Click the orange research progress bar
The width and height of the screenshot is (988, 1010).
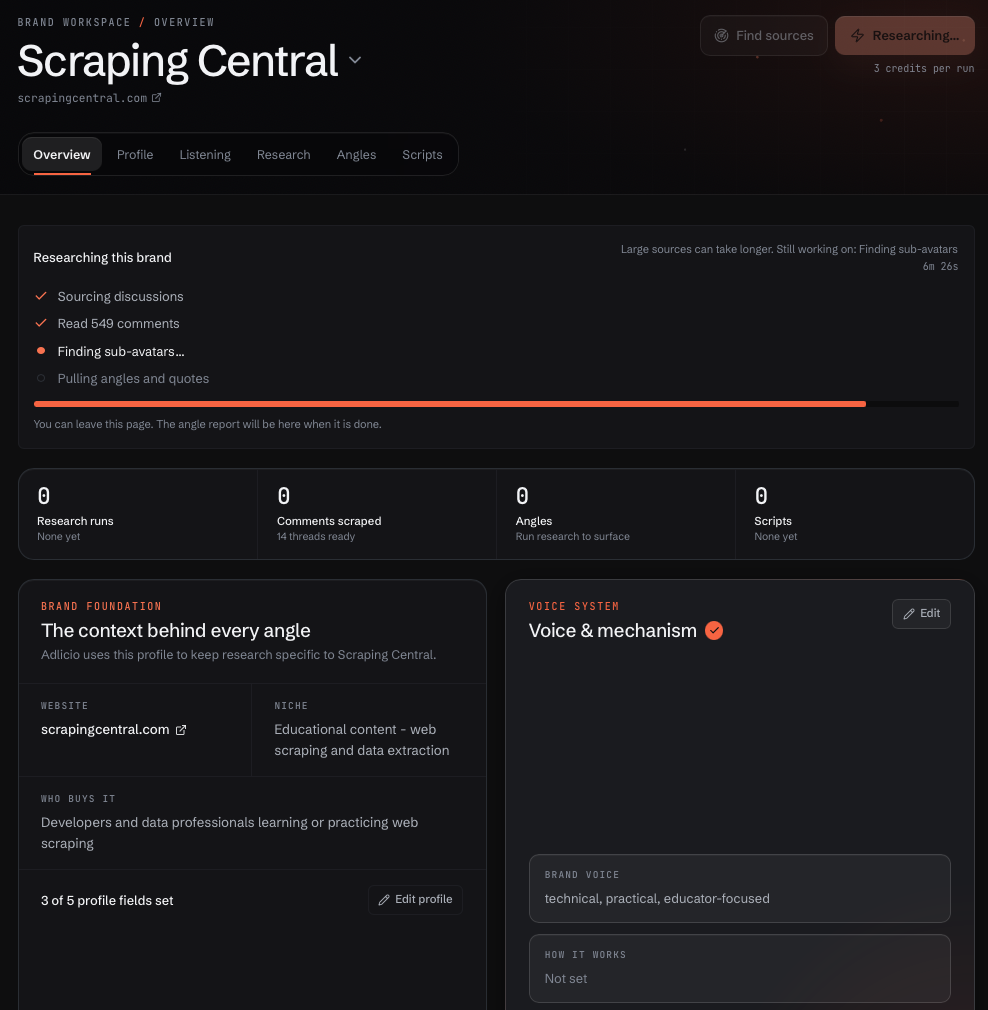pos(450,404)
